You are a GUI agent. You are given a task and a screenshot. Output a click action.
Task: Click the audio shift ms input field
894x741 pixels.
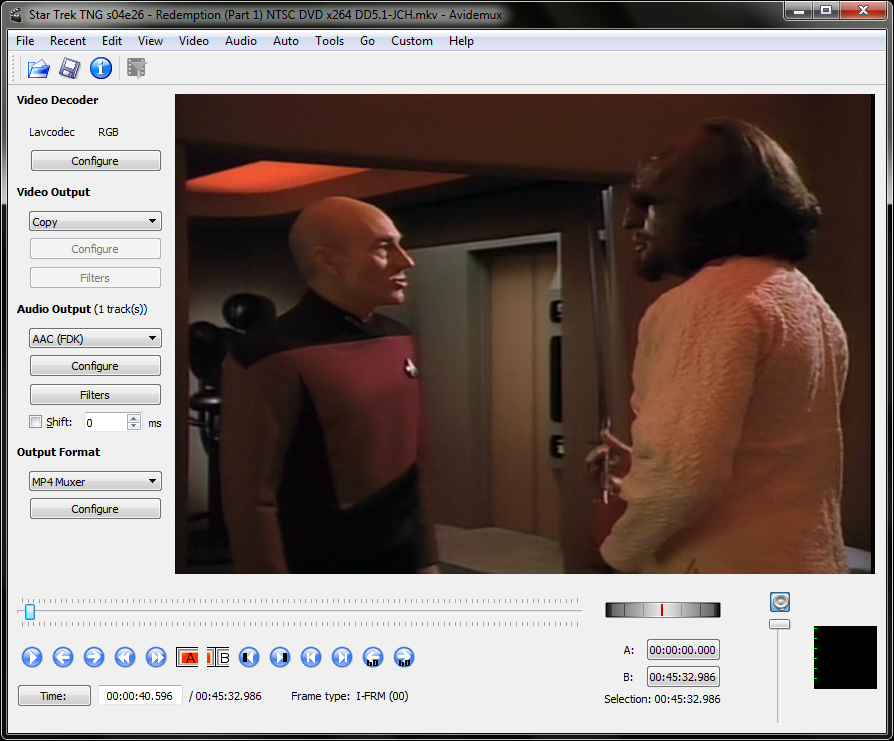pyautogui.click(x=105, y=422)
